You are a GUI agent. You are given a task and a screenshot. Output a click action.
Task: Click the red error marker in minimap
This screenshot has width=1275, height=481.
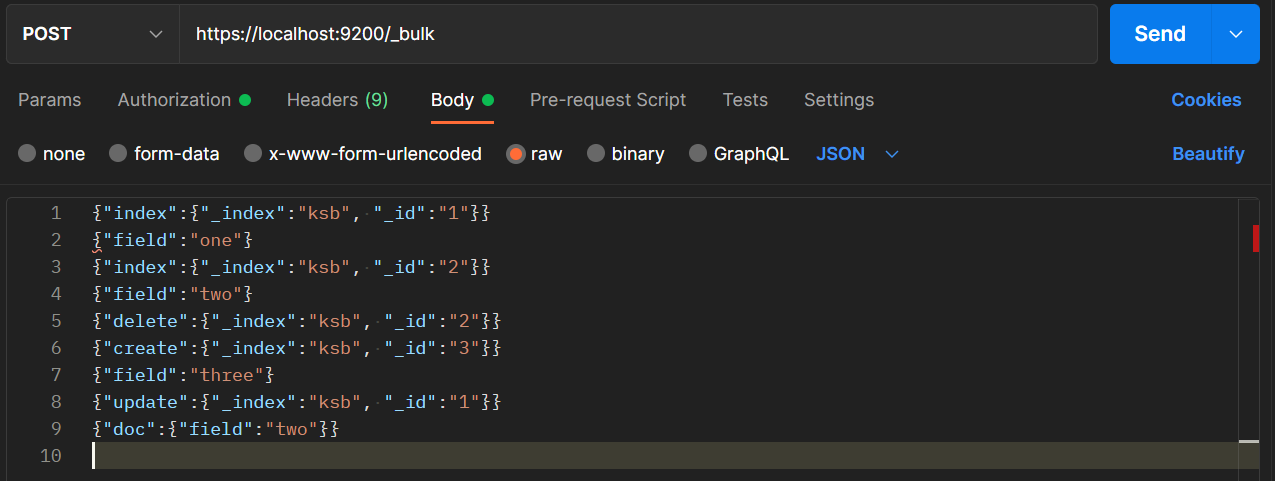[1256, 238]
